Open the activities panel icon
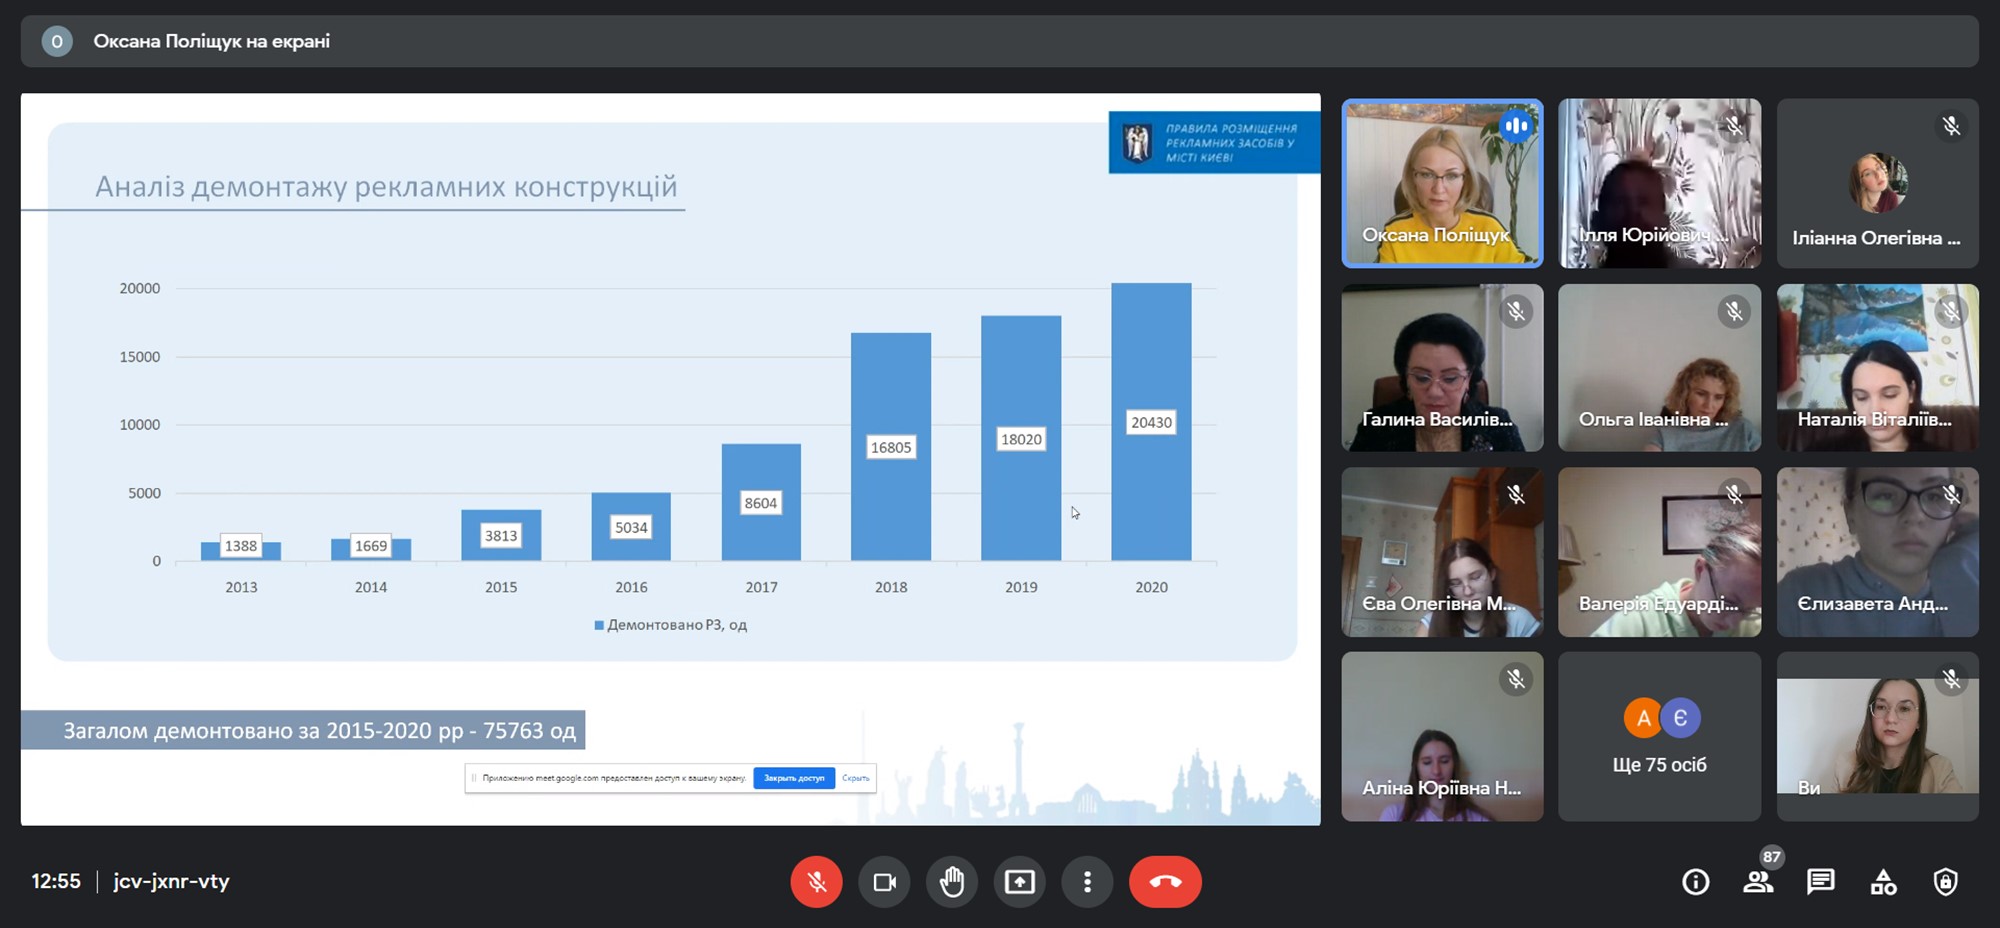Image resolution: width=2000 pixels, height=928 pixels. click(x=1883, y=882)
